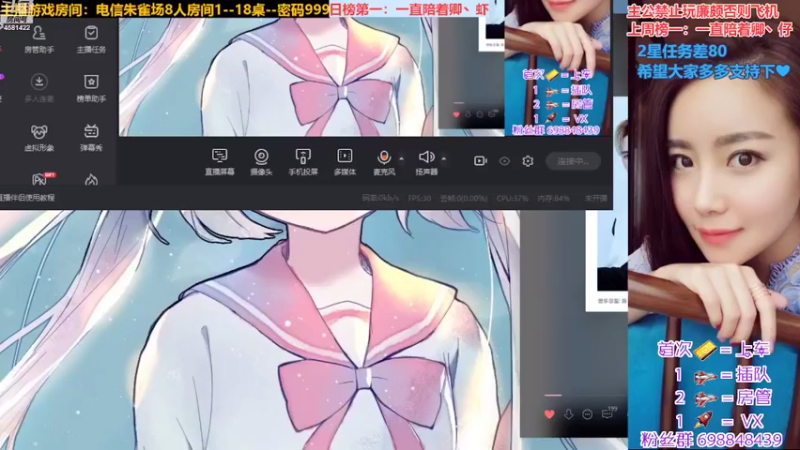800x450 pixels.
Task: Click the 丢帧:0(0.00%) dropped frames status
Action: pos(464,198)
